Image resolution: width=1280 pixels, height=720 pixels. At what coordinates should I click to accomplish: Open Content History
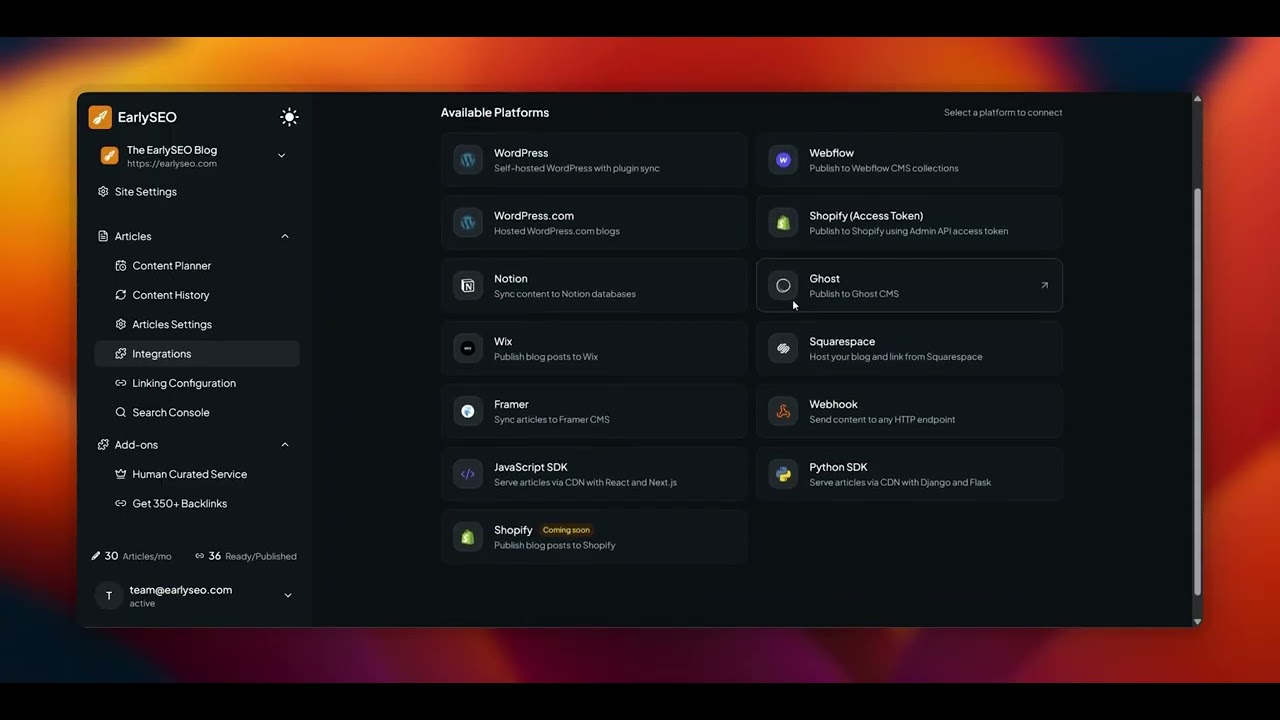click(170, 295)
